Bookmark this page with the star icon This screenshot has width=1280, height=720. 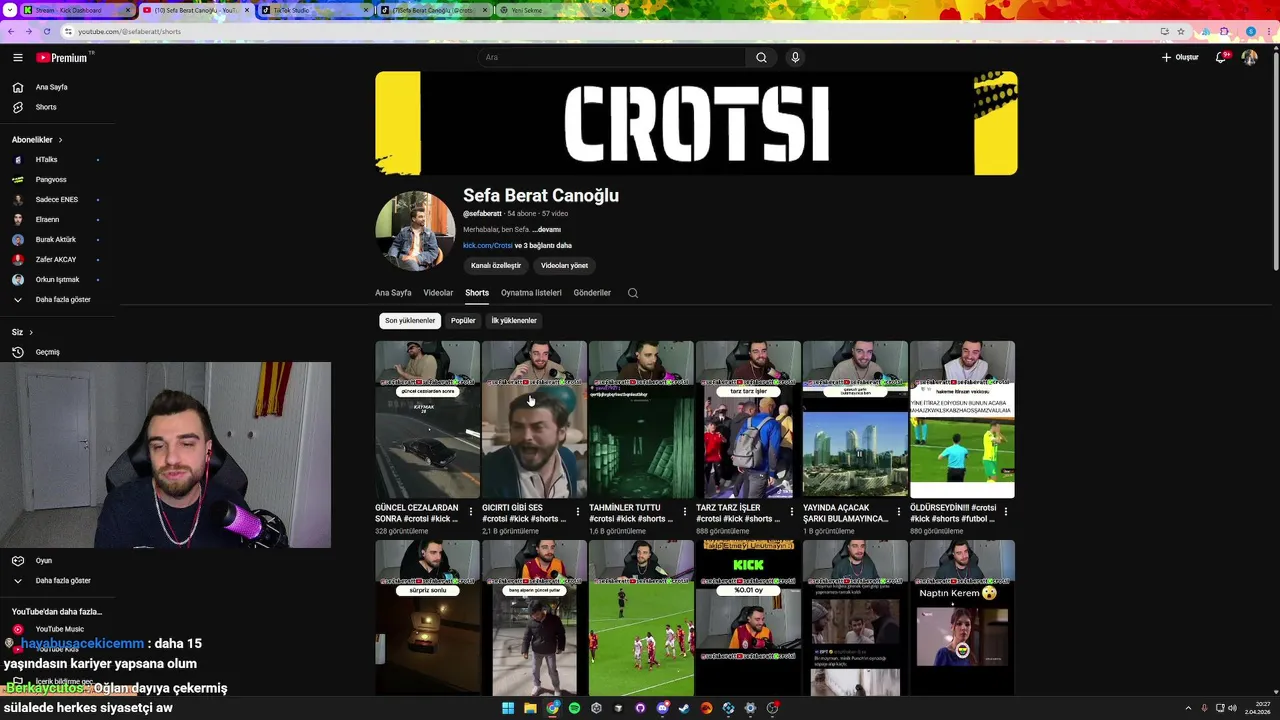1179,31
